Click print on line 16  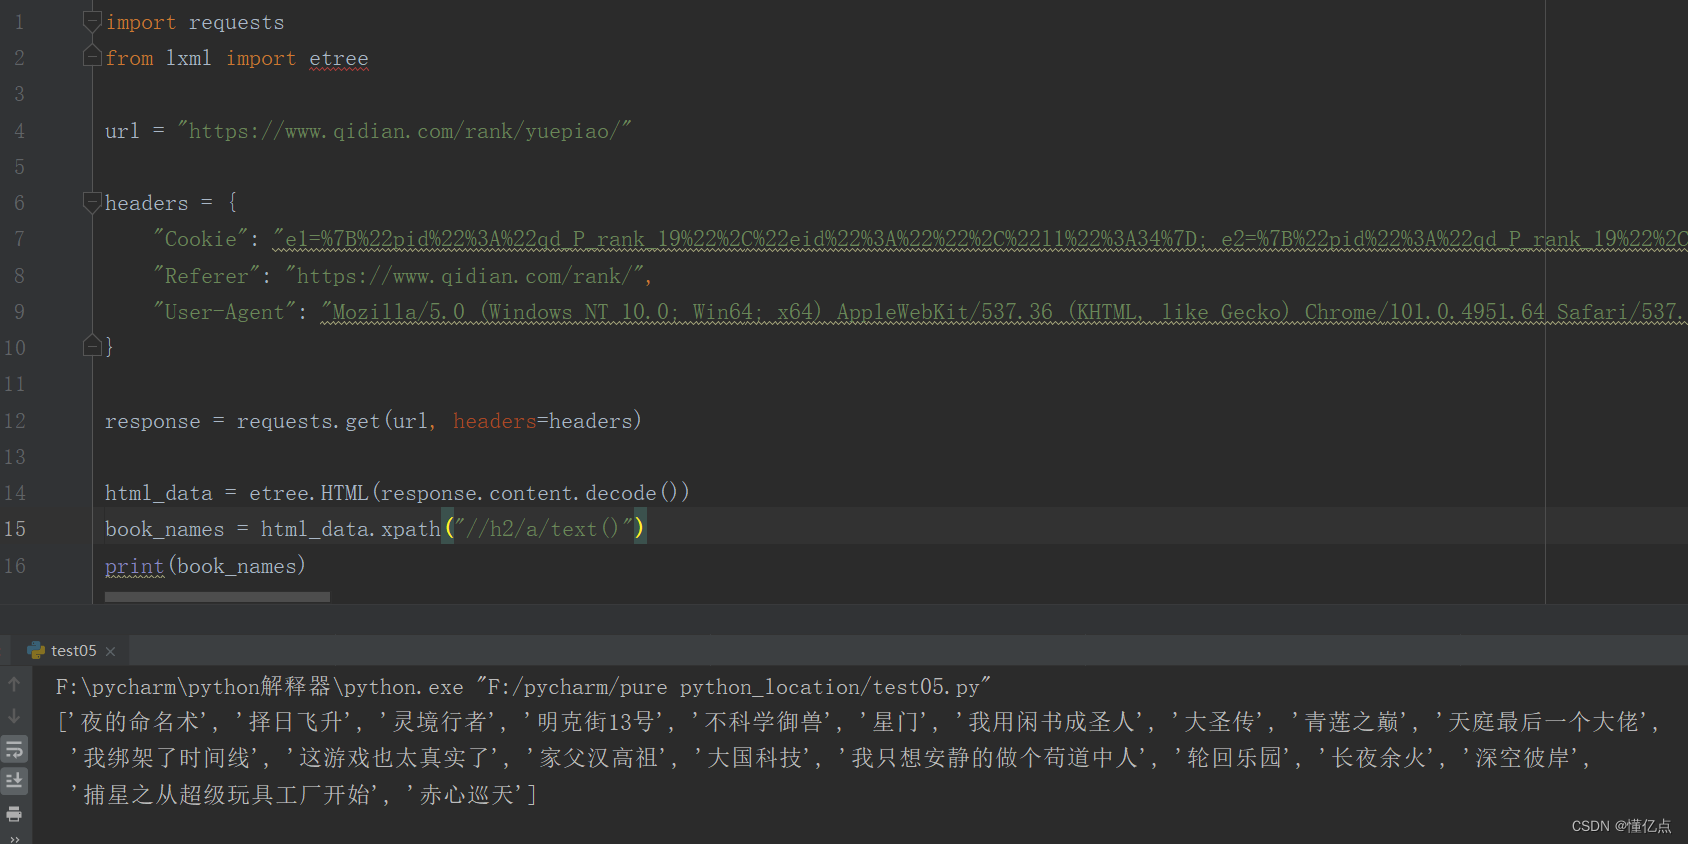(135, 566)
